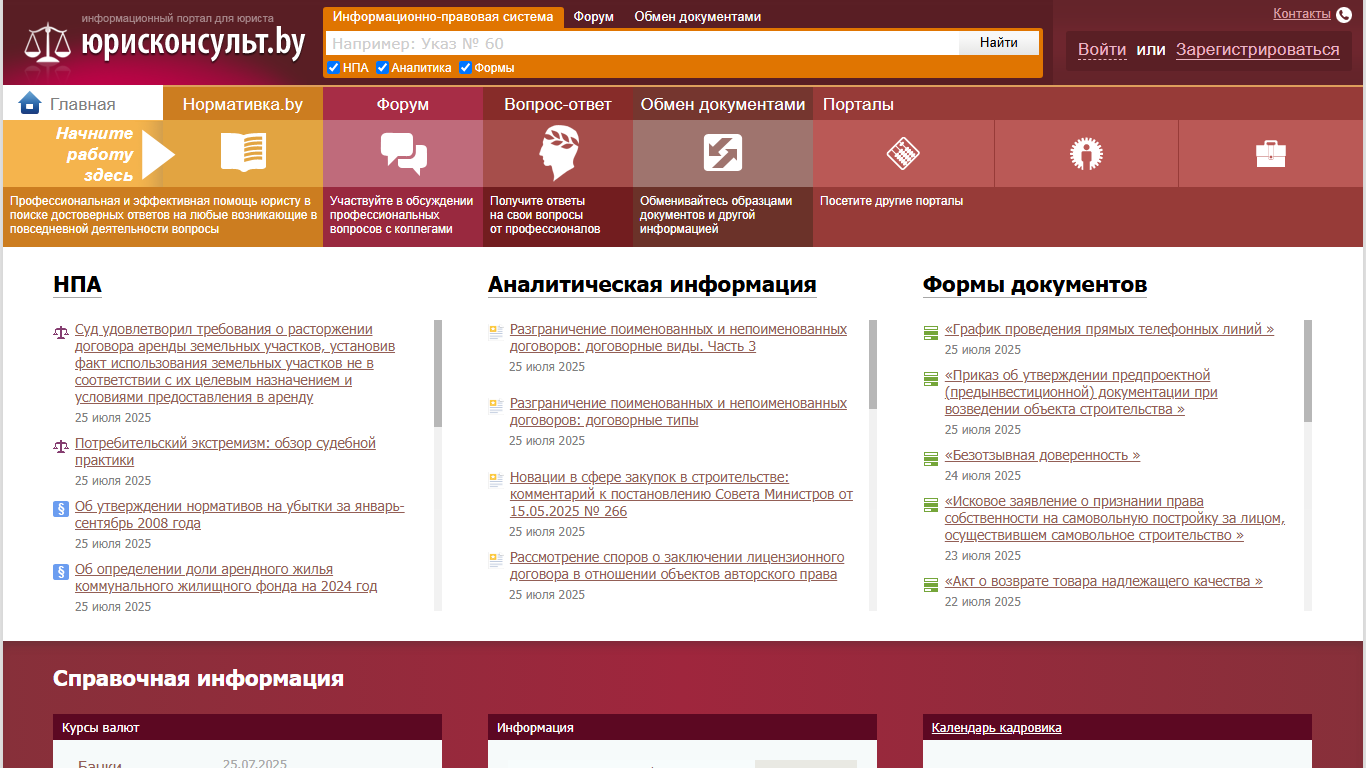
Task: Click scales icon next to Суд удовлетворил требования
Action: (61, 331)
